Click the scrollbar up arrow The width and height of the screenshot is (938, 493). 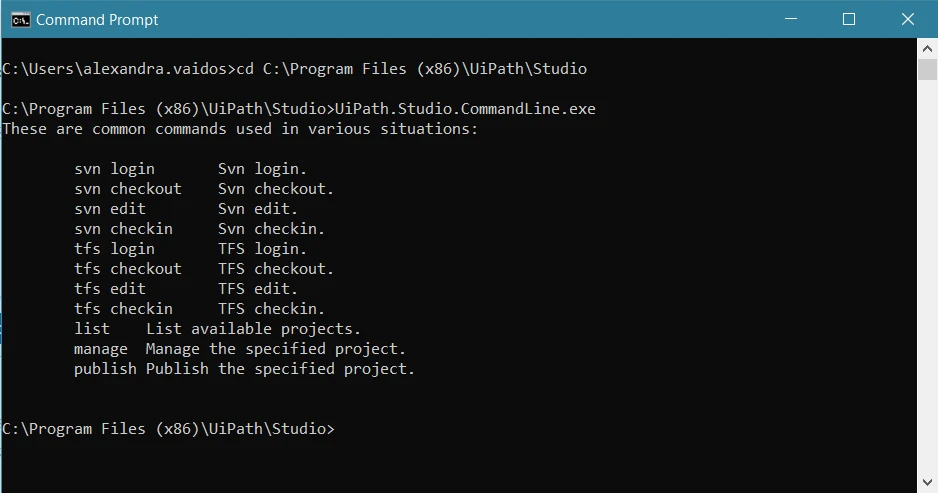click(927, 48)
